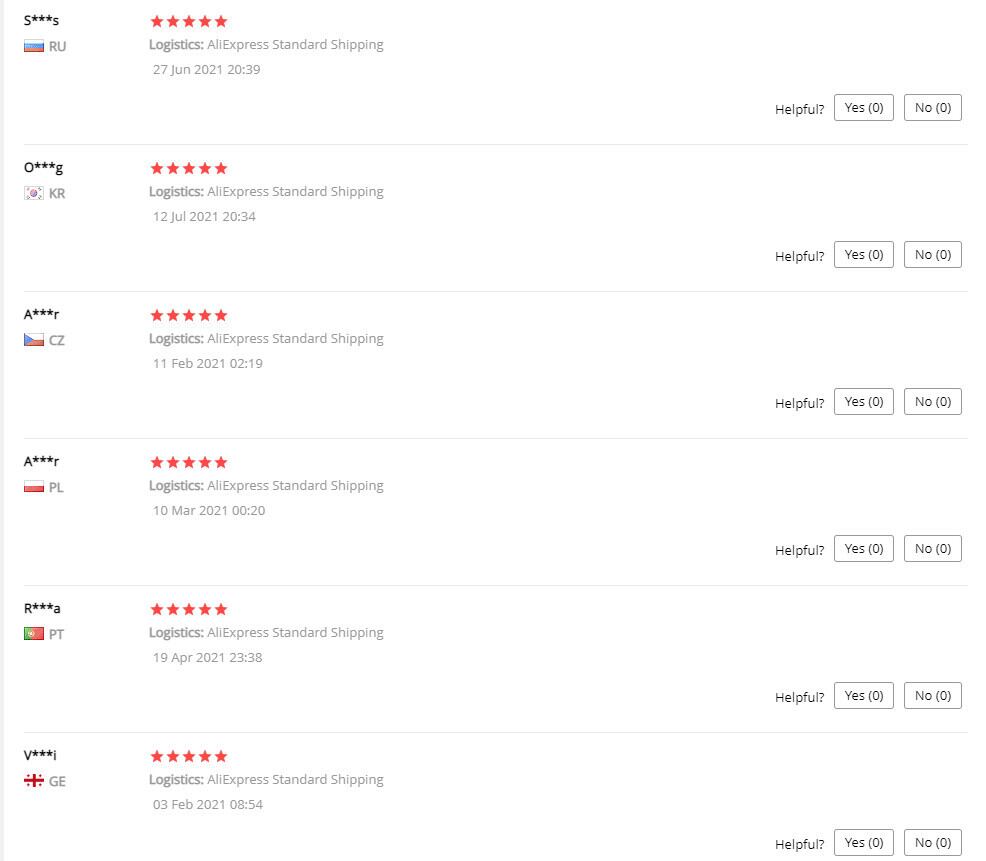Click the Polish flag icon beside PL
986x861 pixels.
click(34, 487)
